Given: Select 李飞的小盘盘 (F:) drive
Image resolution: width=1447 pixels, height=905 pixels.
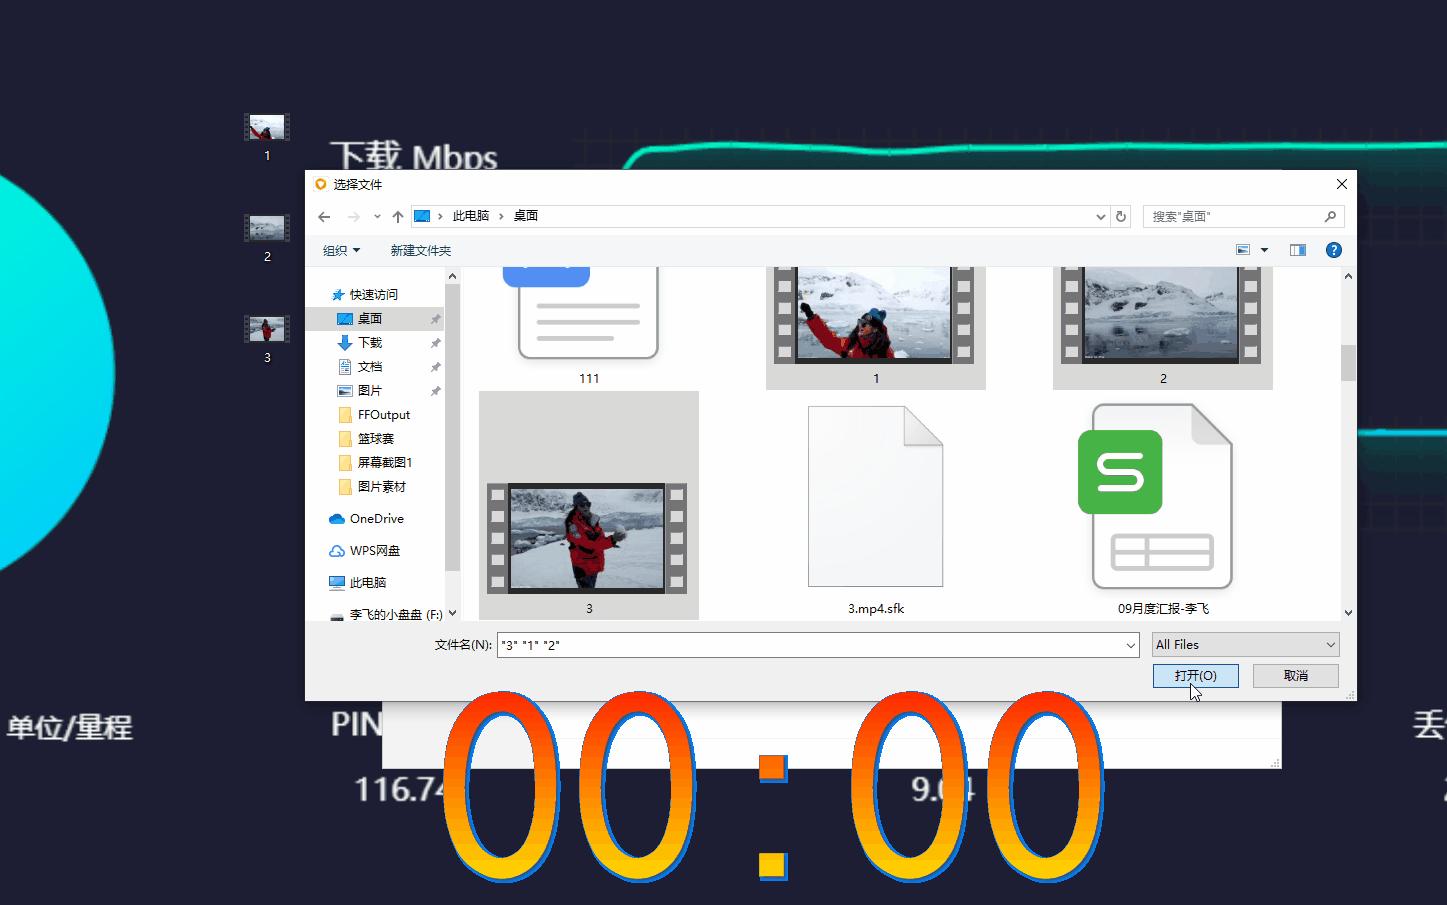Looking at the screenshot, I should click(x=396, y=614).
